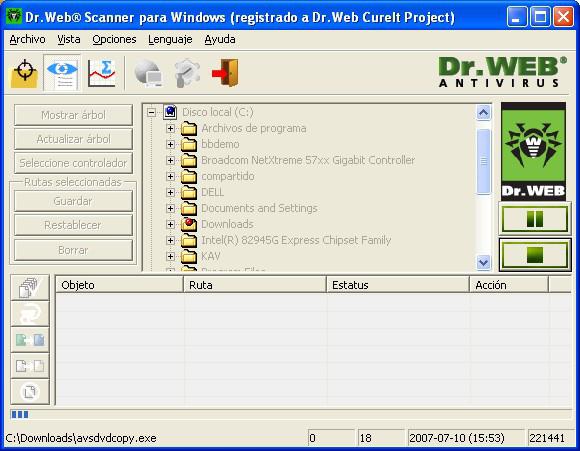The height and width of the screenshot is (451, 580).
Task: Click the tree scrollbar down arrow
Action: (483, 262)
